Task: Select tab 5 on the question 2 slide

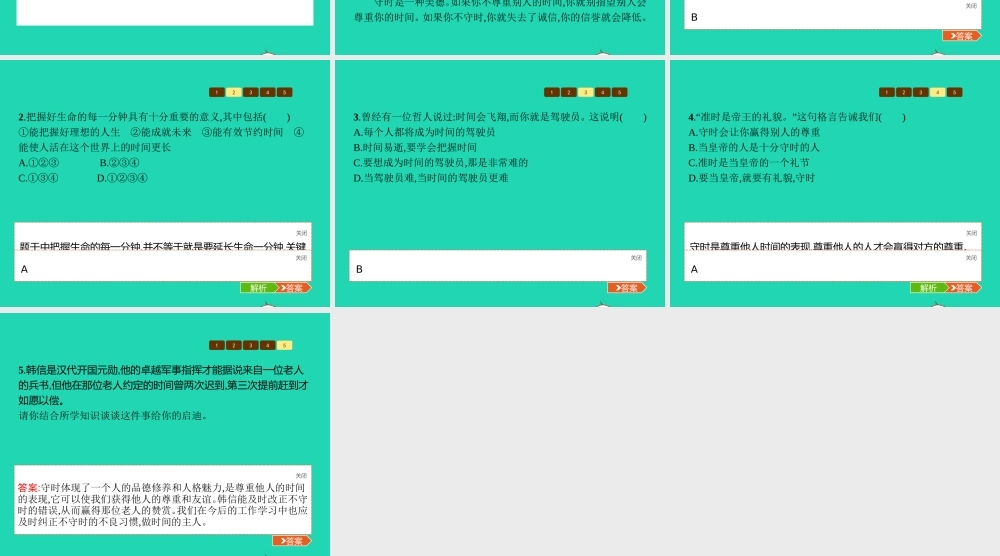Action: (284, 92)
